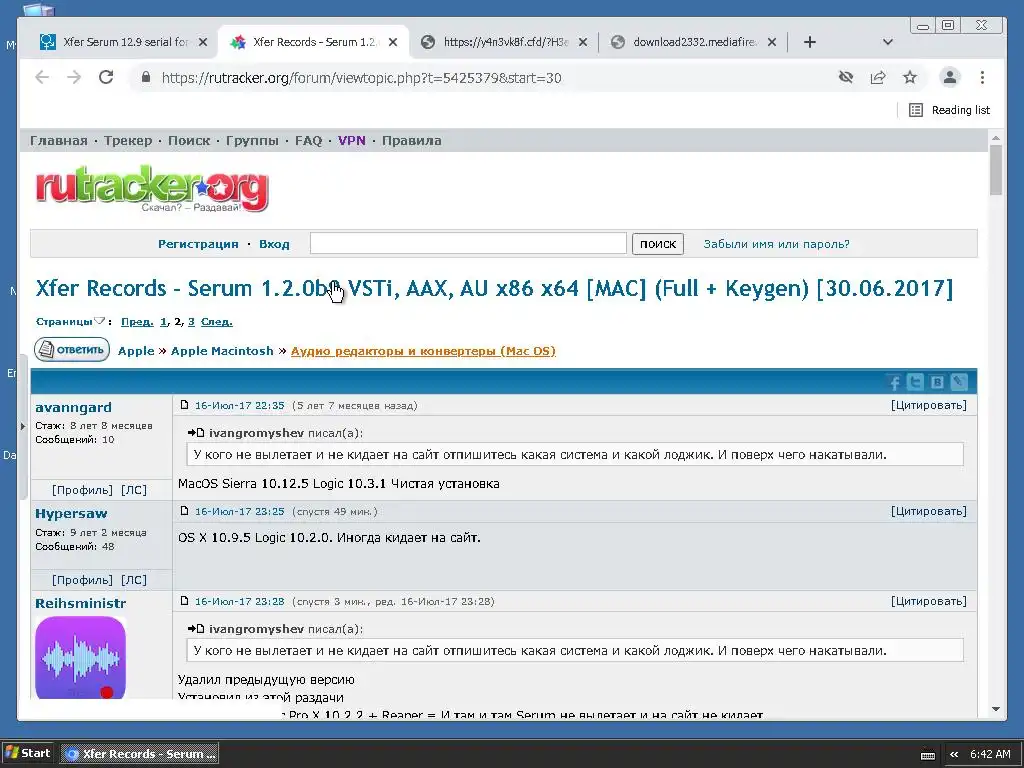This screenshot has height=768, width=1024.
Task: Click the Reihsministr avatar image
Action: coord(80,658)
